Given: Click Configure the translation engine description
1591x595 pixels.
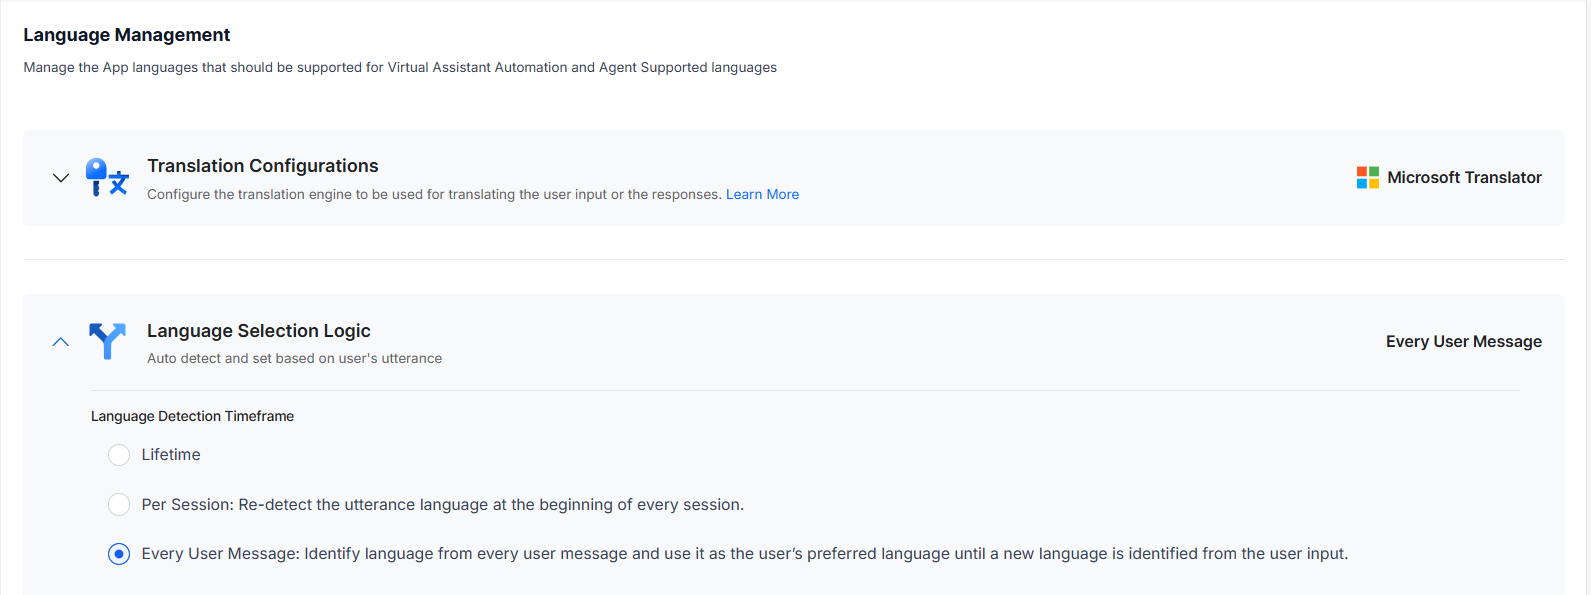Looking at the screenshot, I should coord(434,195).
